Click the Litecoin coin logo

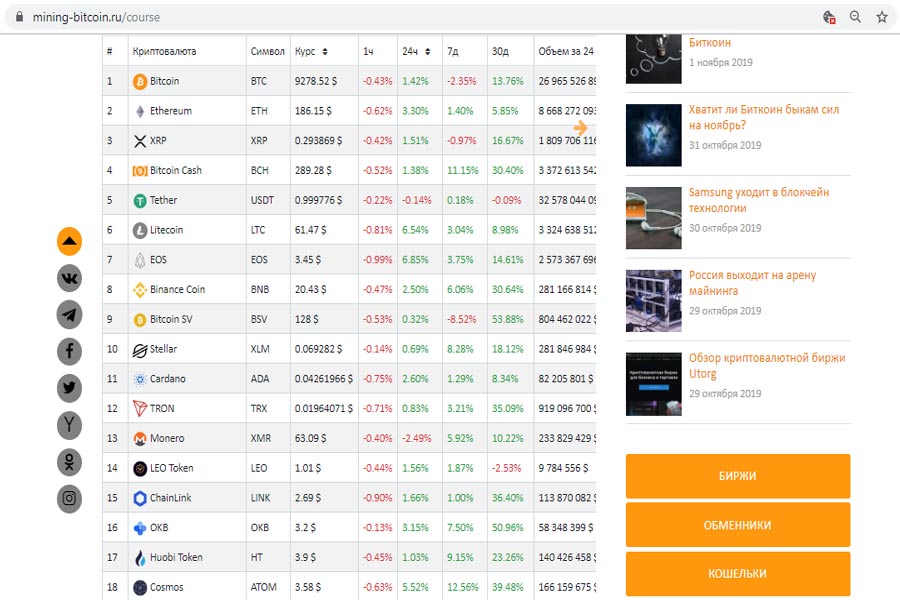coord(140,230)
